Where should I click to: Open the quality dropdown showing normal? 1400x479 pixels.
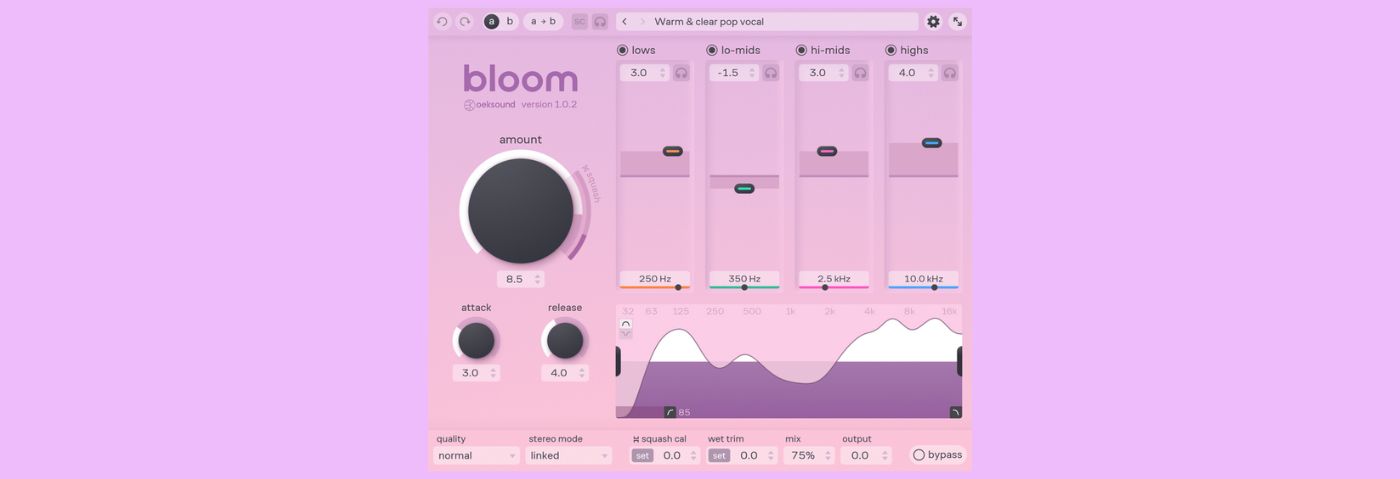pos(476,456)
